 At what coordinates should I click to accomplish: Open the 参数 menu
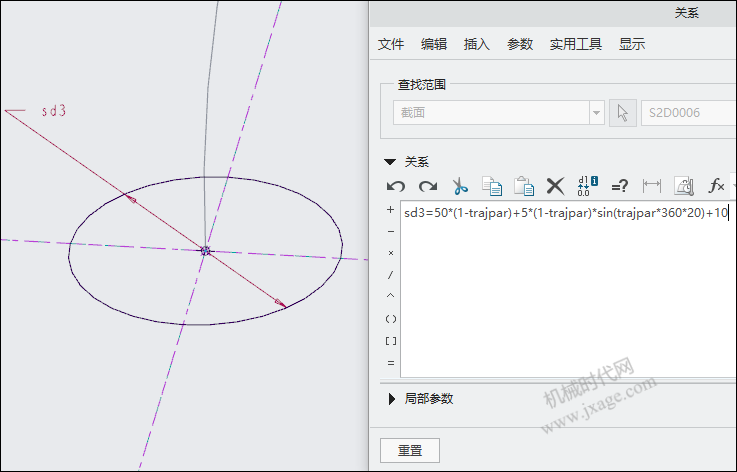coord(520,44)
